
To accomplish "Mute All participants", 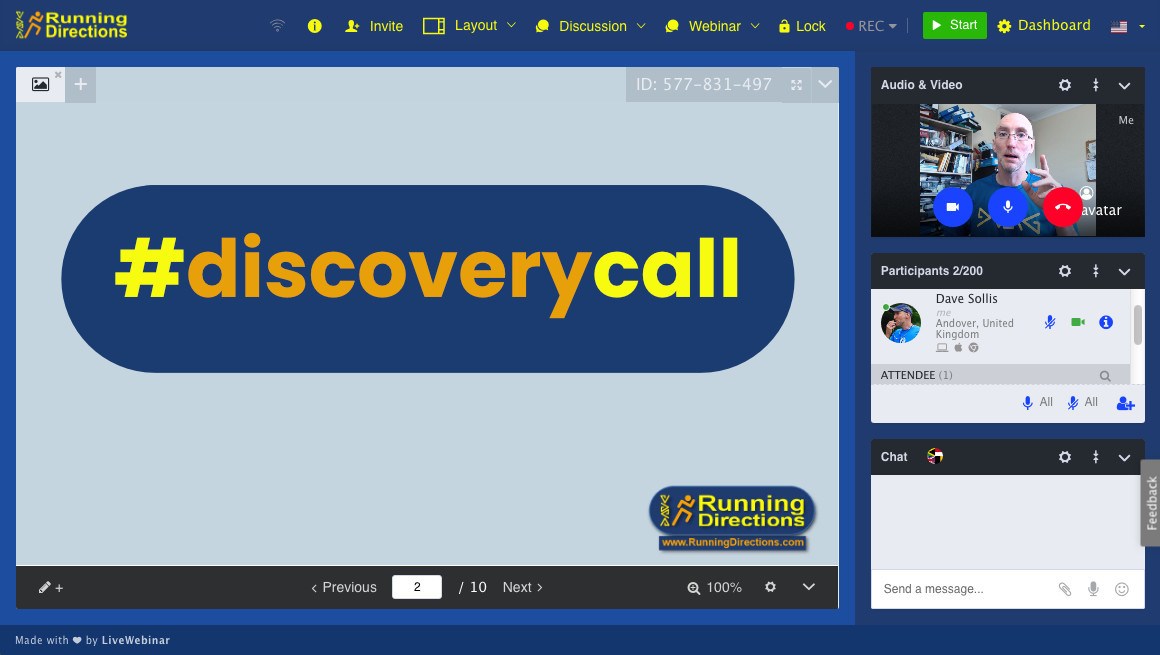I will tap(1082, 403).
